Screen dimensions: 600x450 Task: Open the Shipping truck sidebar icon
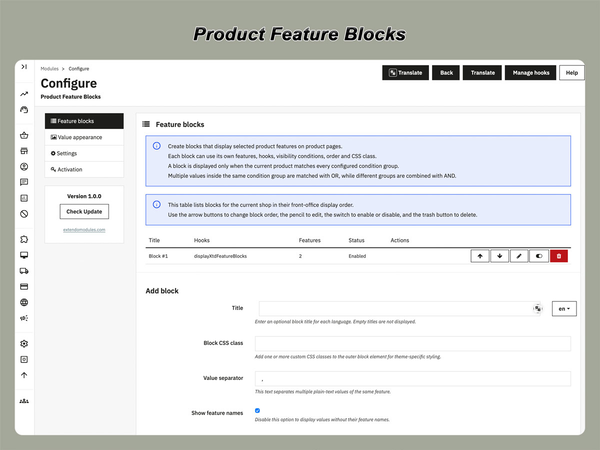24,271
